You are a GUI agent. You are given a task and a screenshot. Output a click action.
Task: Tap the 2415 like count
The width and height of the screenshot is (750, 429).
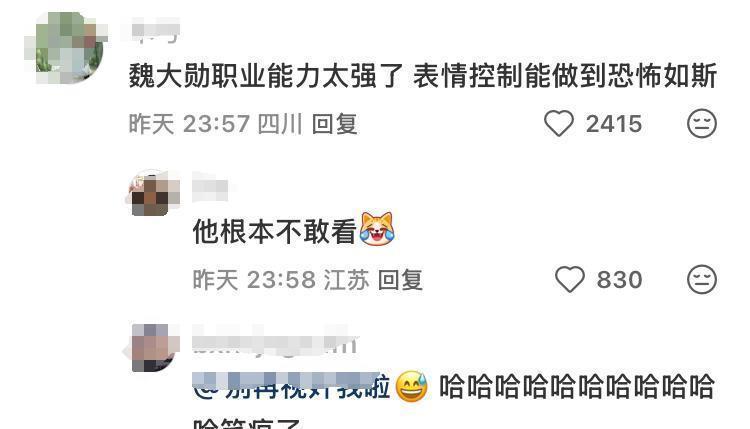coord(614,124)
